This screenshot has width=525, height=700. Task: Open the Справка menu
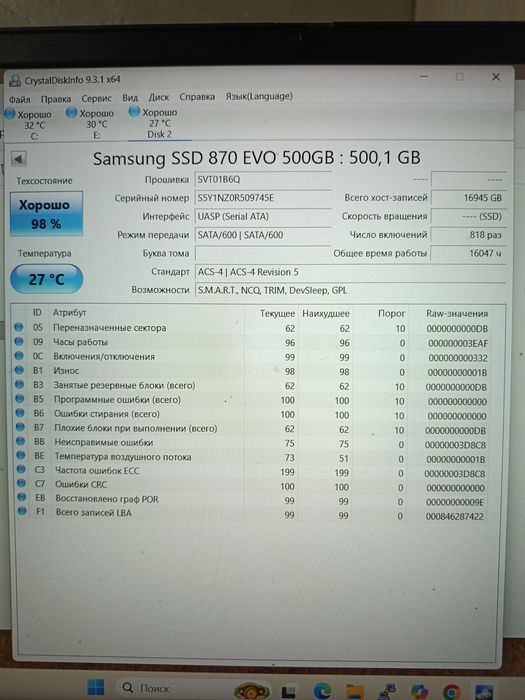[x=197, y=97]
